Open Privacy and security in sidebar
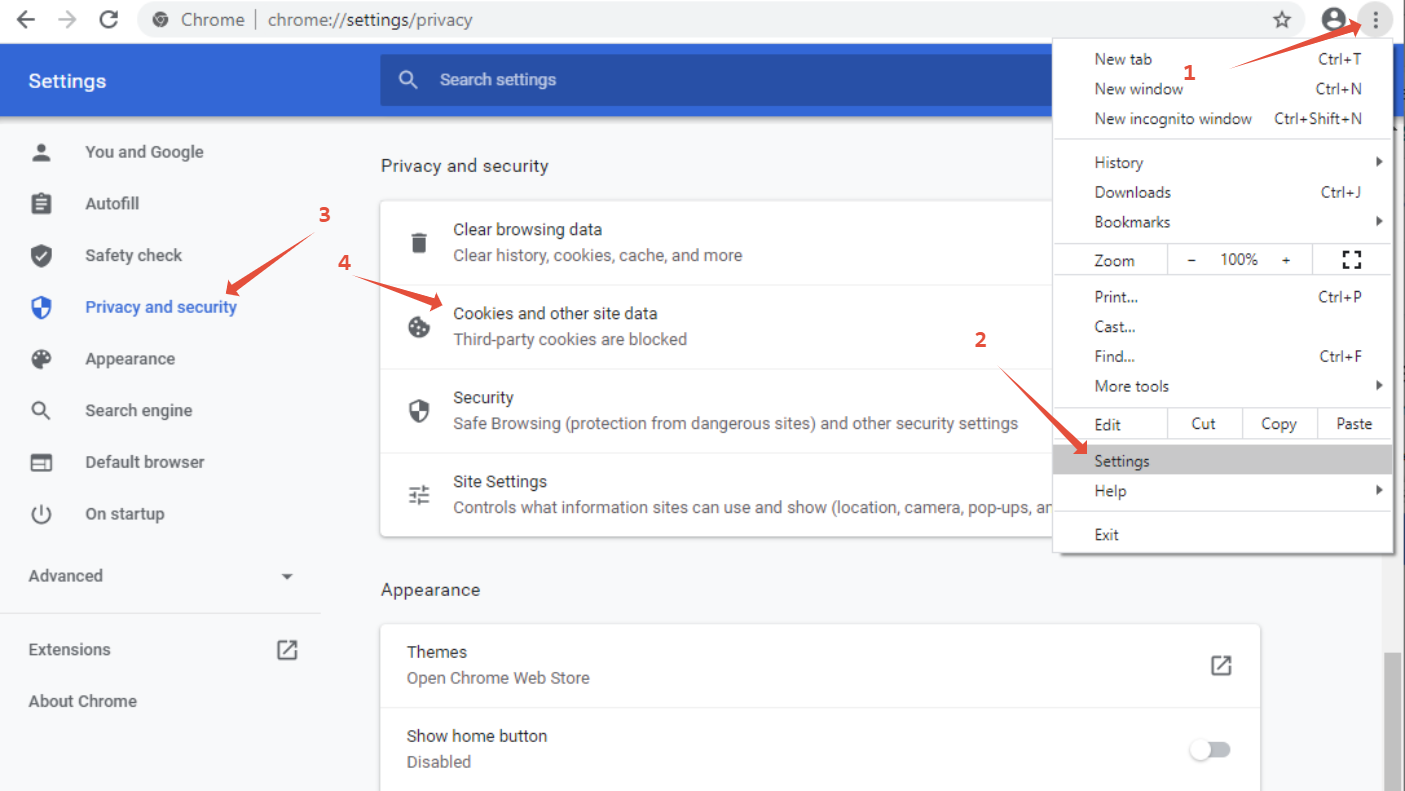The image size is (1405, 791). (160, 307)
